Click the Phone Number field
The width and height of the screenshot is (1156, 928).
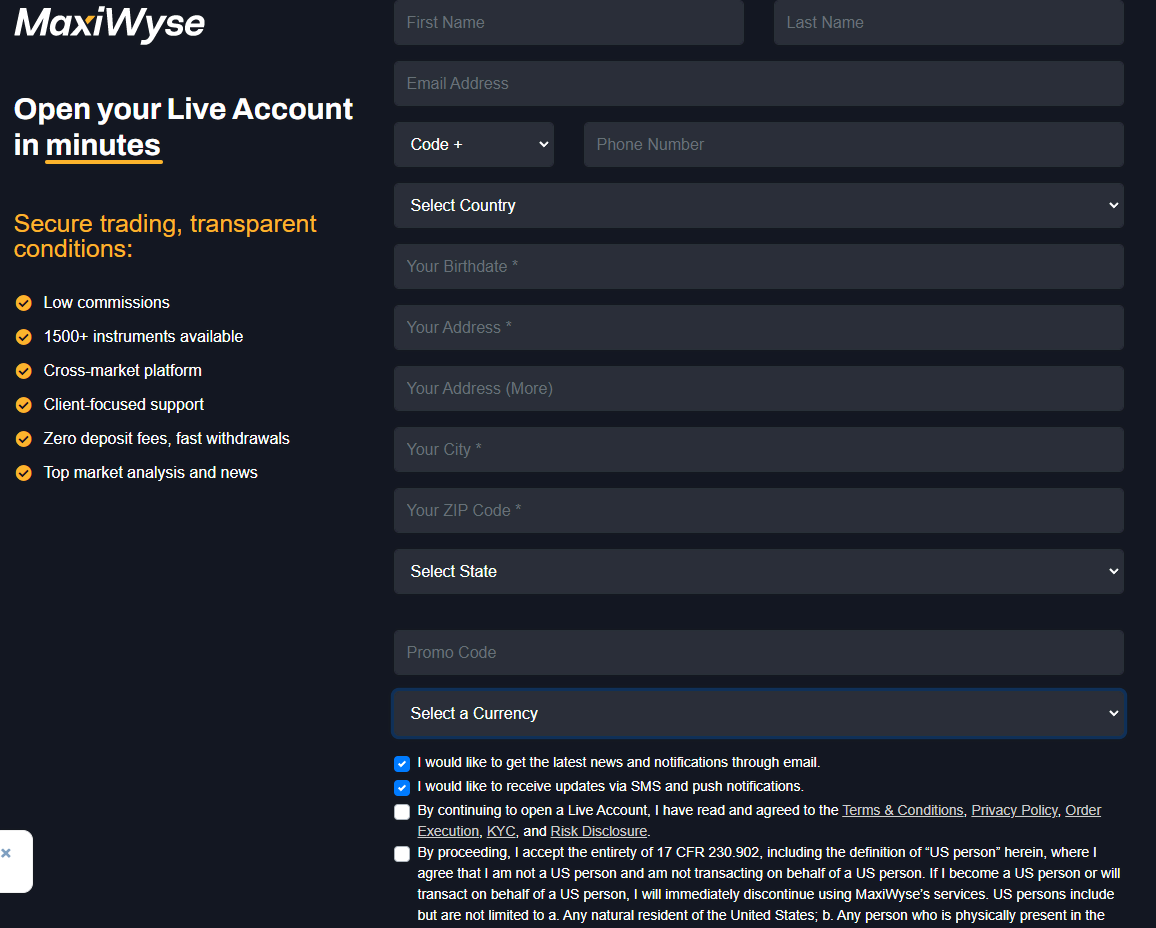[854, 144]
